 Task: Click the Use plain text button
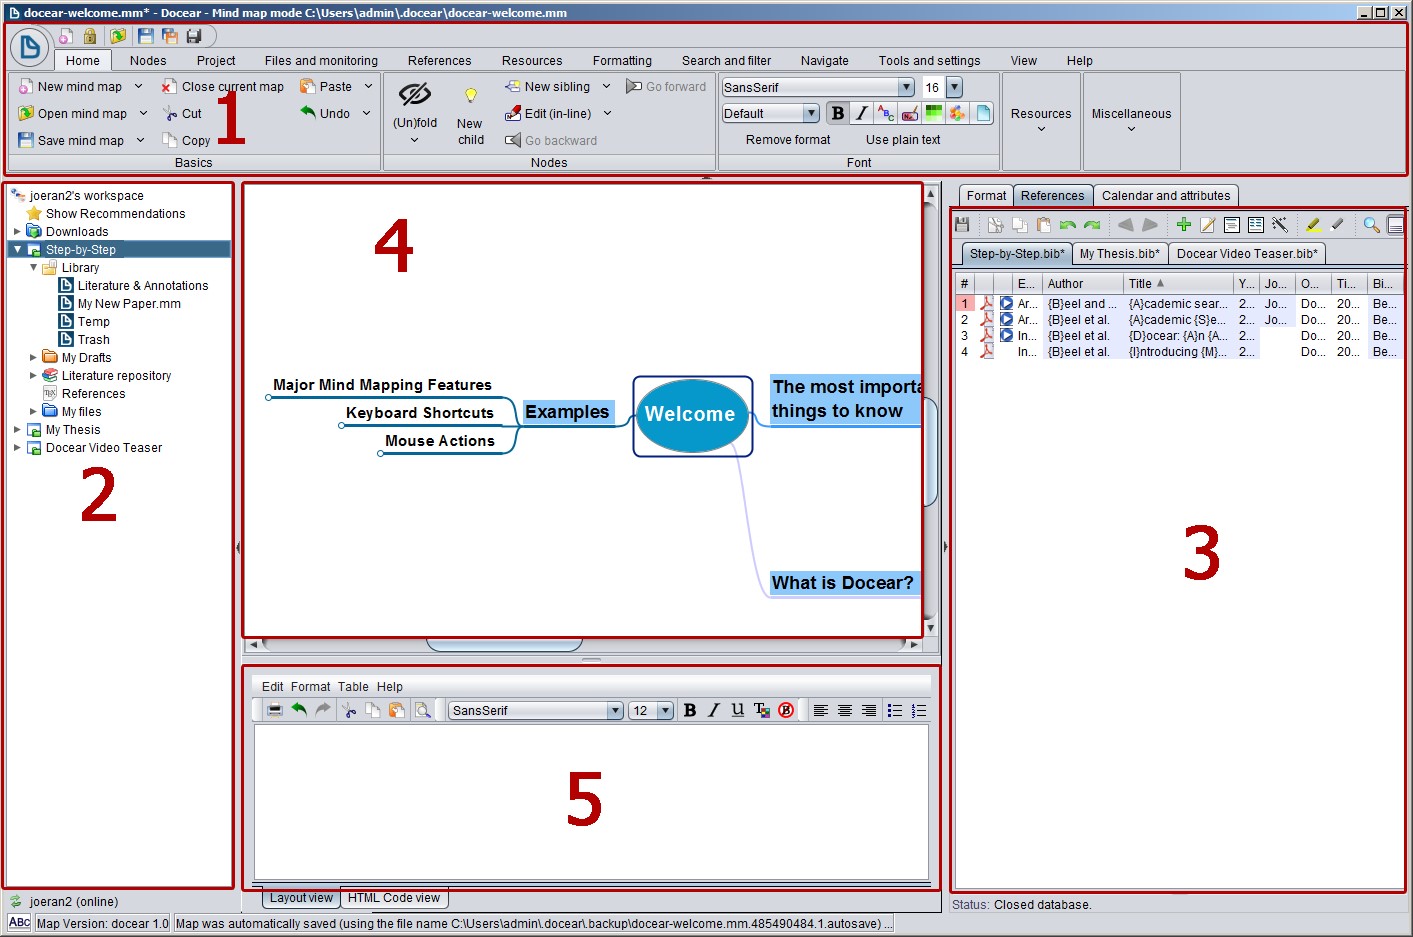tap(903, 140)
